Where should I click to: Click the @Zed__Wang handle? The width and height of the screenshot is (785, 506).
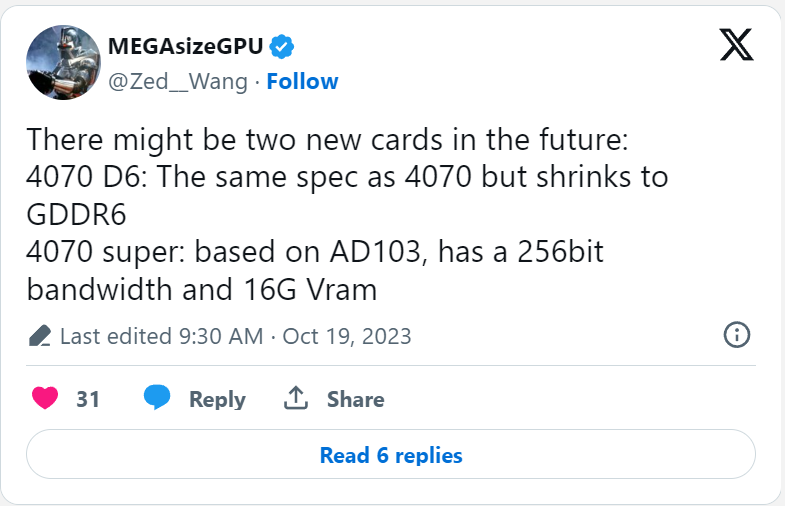pos(178,82)
